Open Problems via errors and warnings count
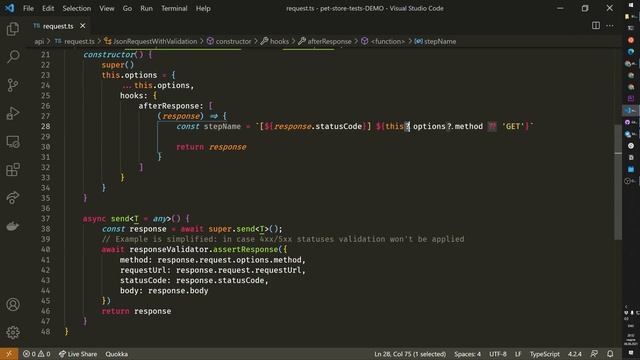 tap(36, 354)
